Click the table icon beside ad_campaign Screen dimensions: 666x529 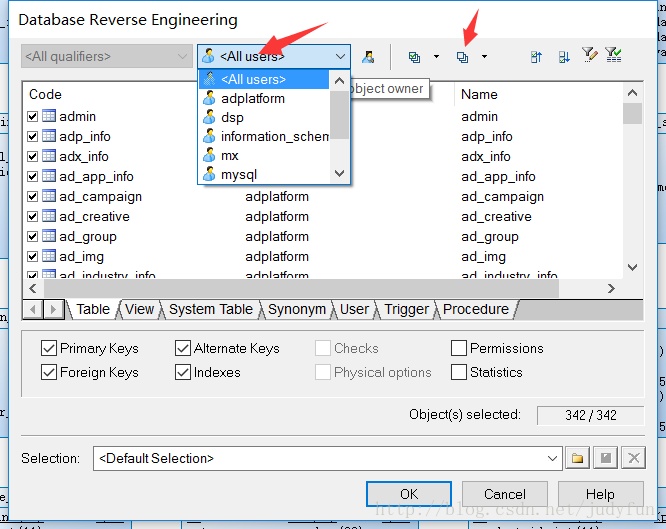coord(49,196)
